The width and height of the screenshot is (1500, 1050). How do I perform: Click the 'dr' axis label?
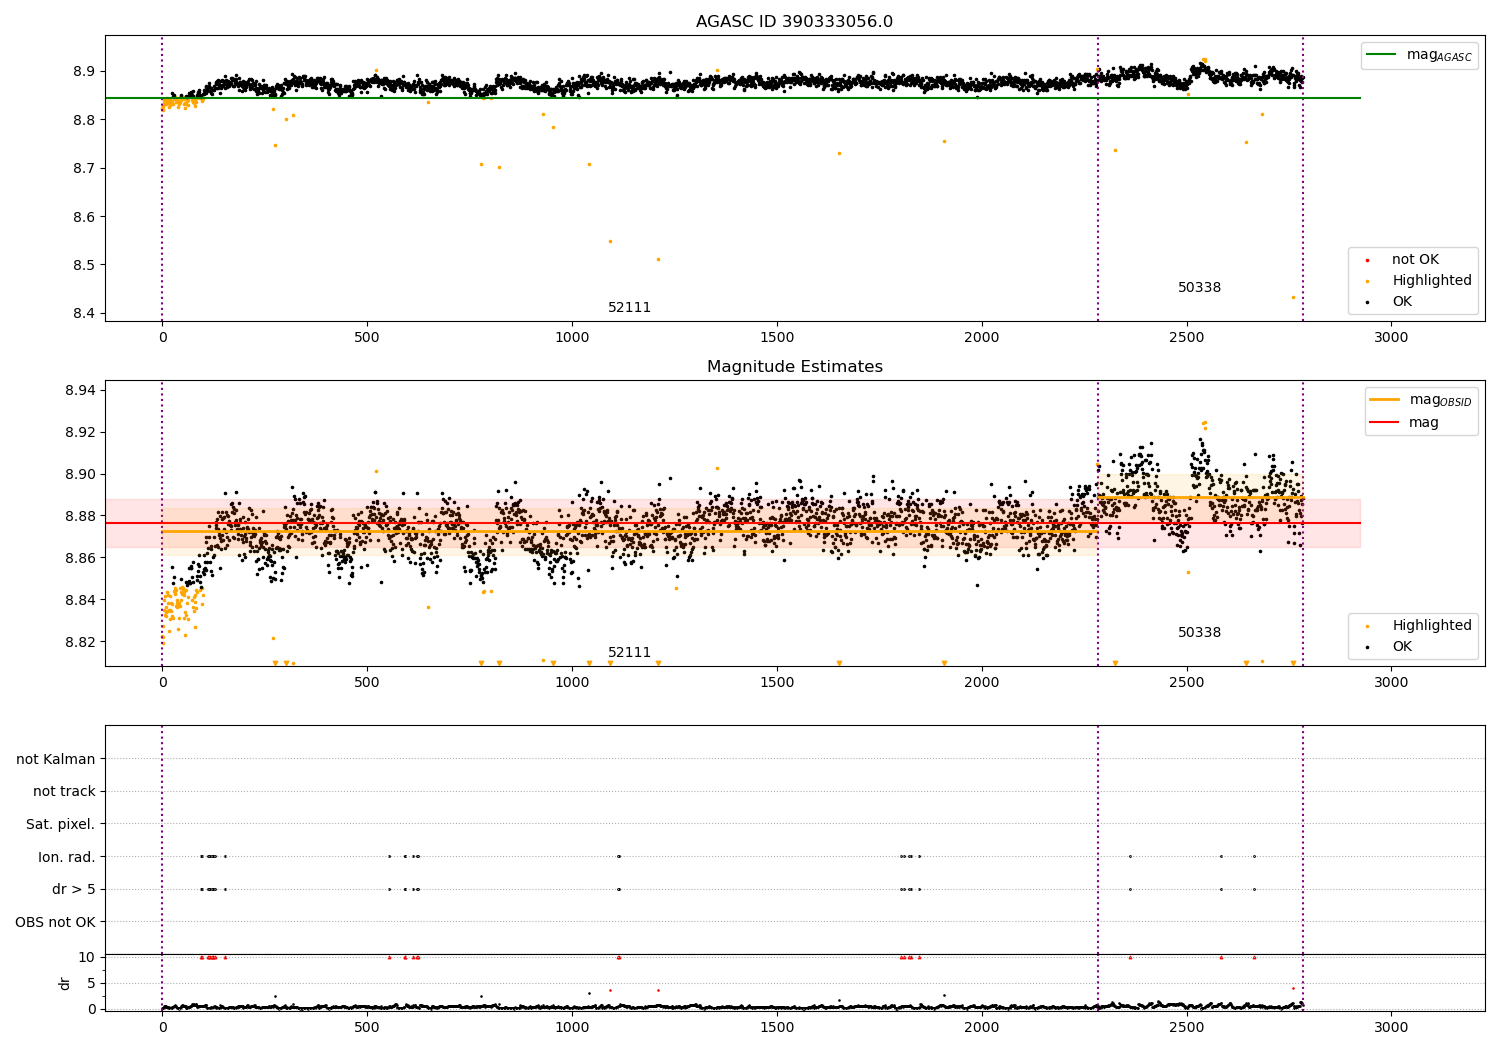click(x=65, y=983)
